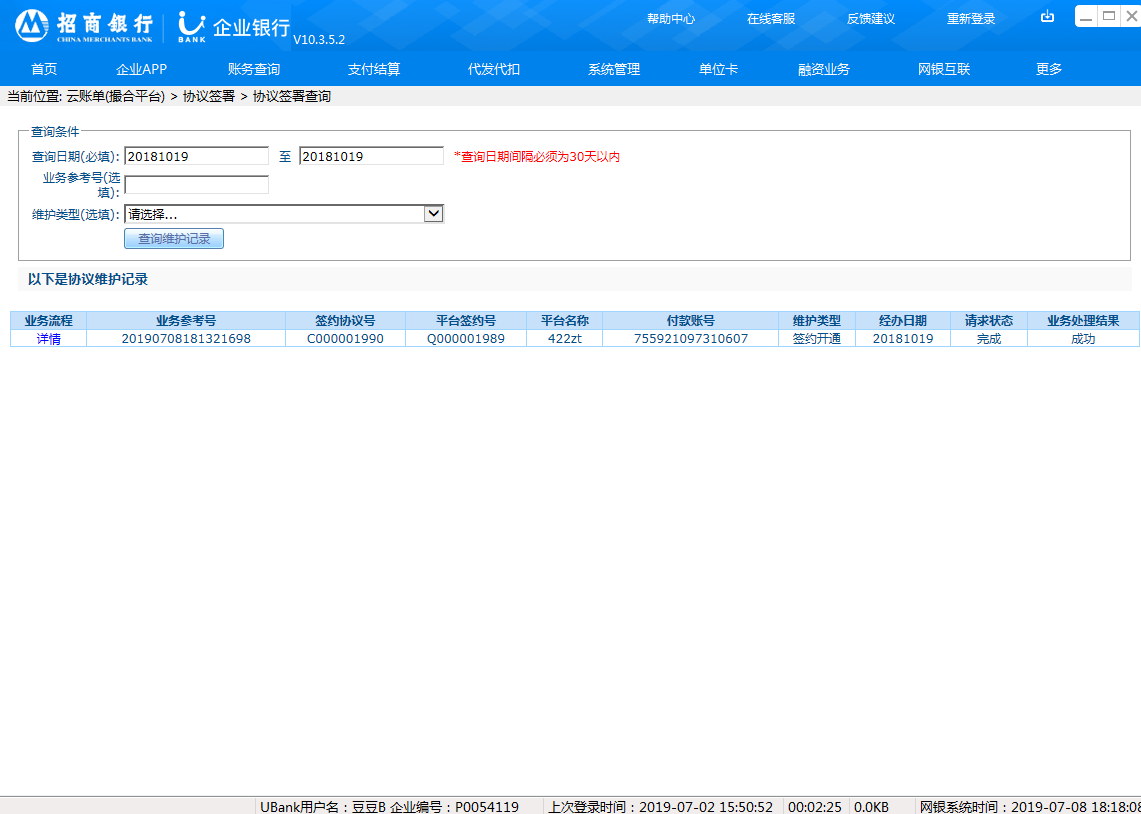Open the 首页 menu item

click(x=44, y=69)
